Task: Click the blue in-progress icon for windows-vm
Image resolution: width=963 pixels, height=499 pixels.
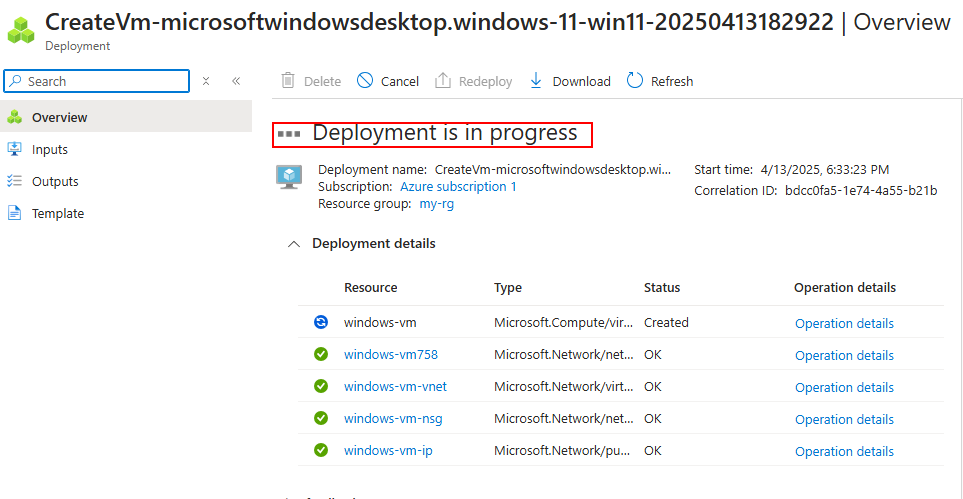Action: [x=321, y=322]
